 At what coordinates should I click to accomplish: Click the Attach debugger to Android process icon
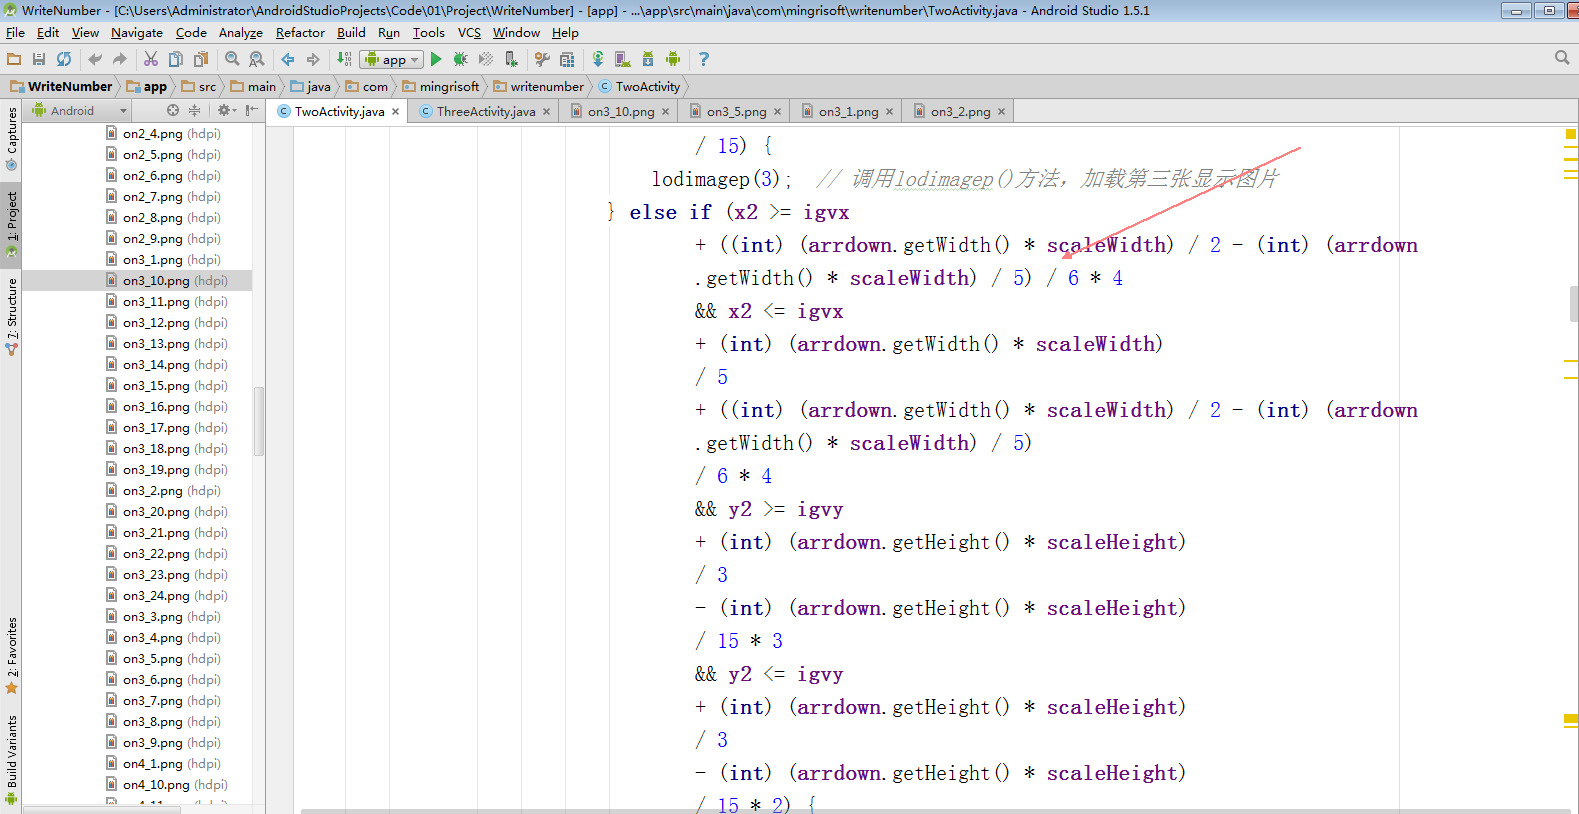tap(511, 59)
